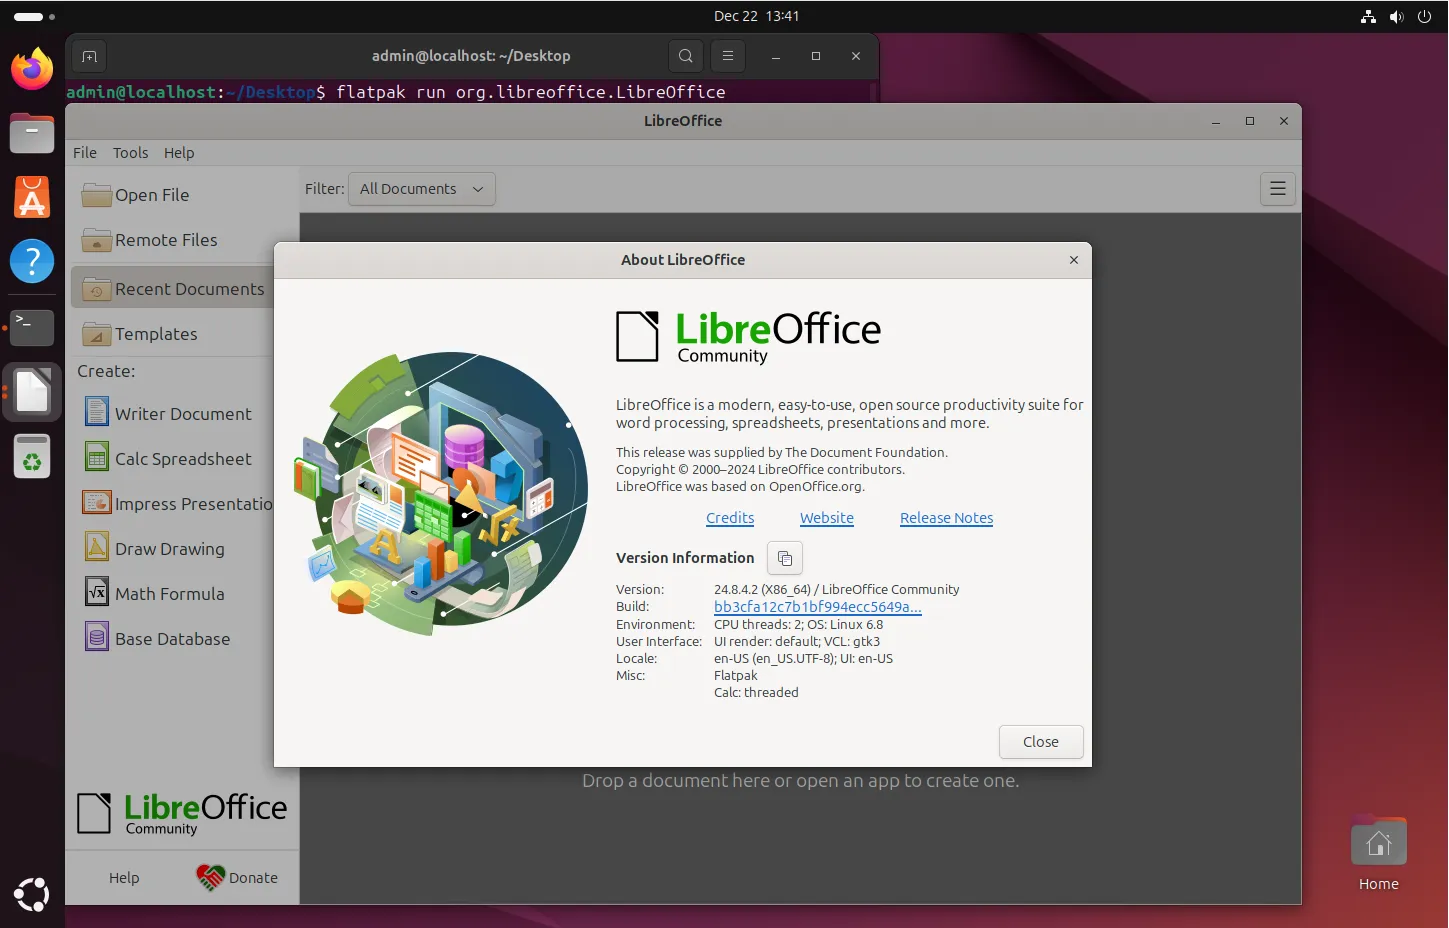Expand the All Documents filter dropdown

[x=421, y=189]
